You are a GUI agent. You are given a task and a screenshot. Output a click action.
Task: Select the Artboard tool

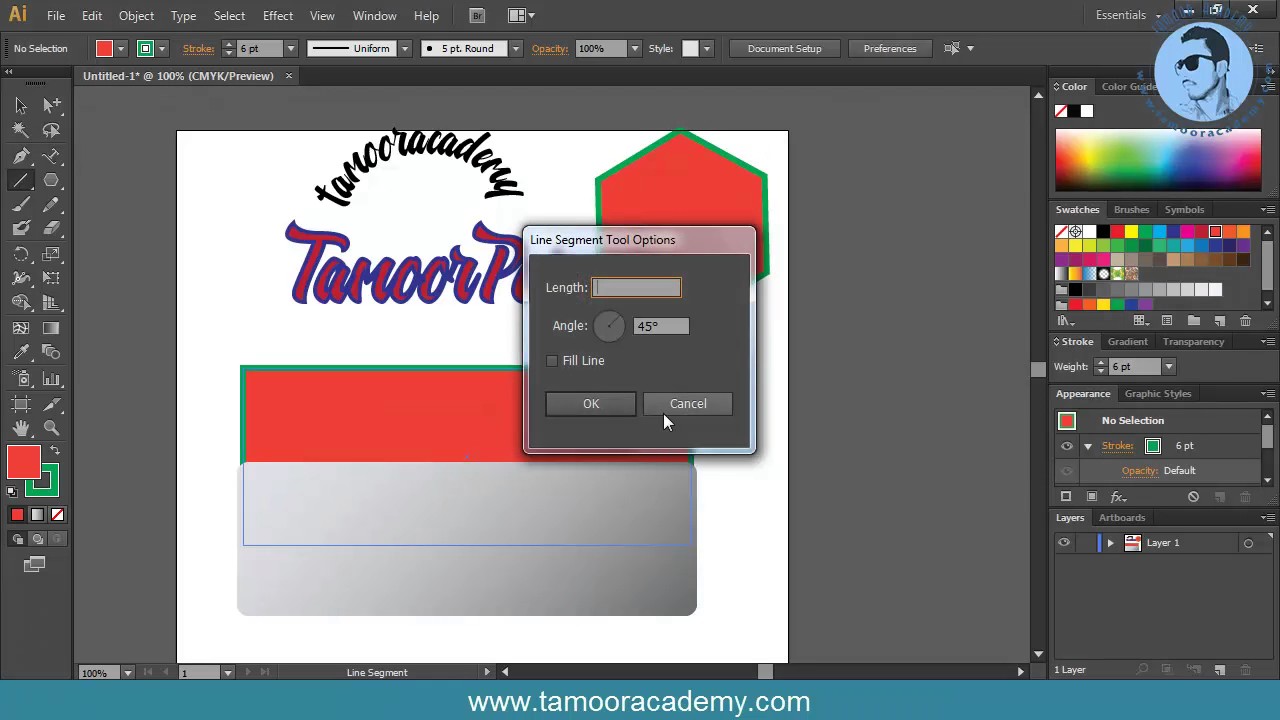[x=21, y=404]
